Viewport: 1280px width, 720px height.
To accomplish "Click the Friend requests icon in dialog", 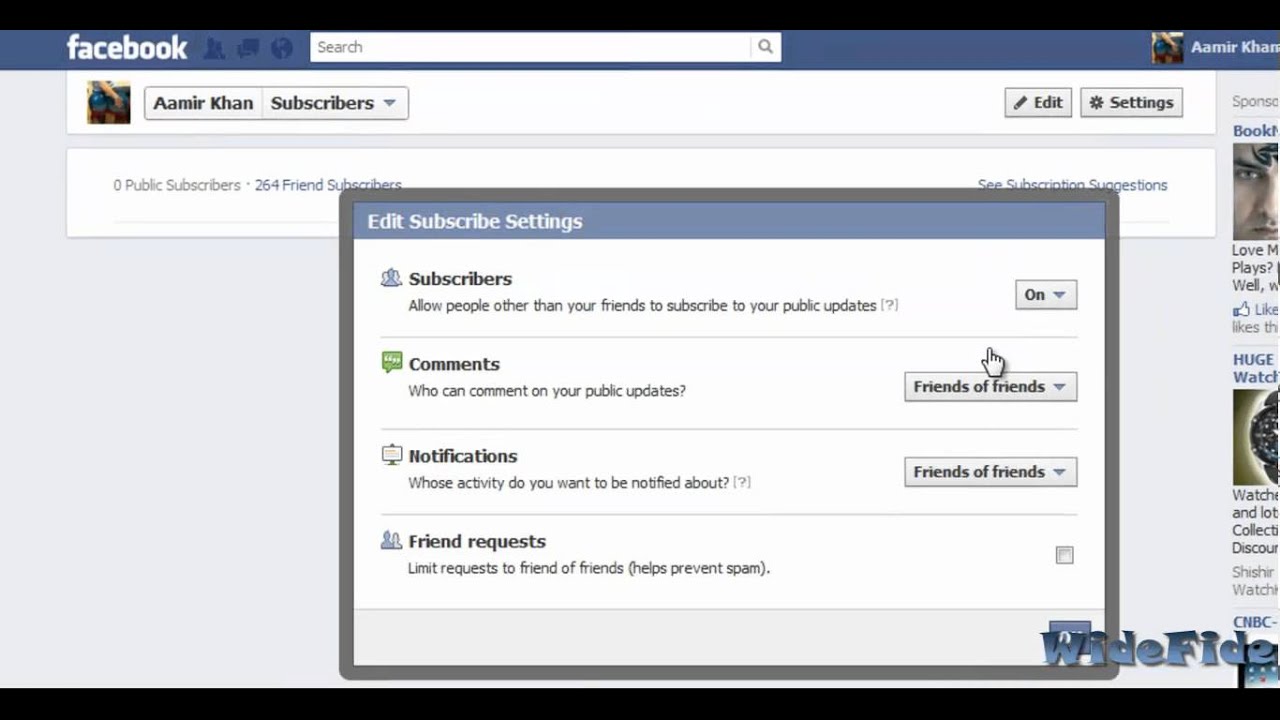I will tap(391, 540).
